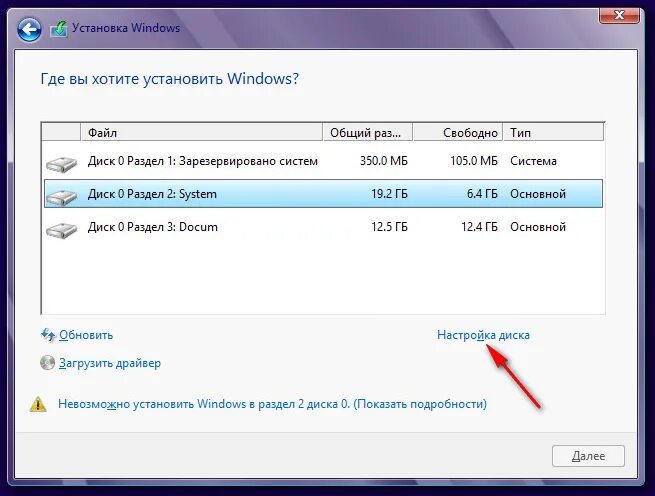The width and height of the screenshot is (655, 496).
Task: Click drive icon for Disk 0 Partition 2 System
Action: pyautogui.click(x=61, y=197)
